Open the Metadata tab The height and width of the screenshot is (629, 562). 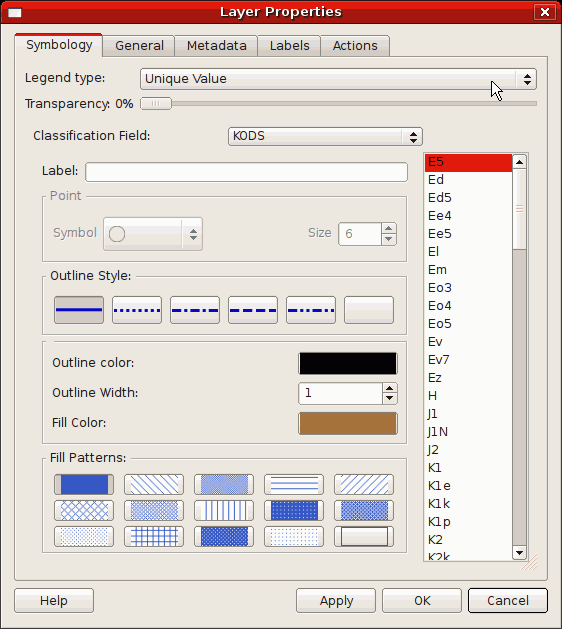pyautogui.click(x=217, y=46)
